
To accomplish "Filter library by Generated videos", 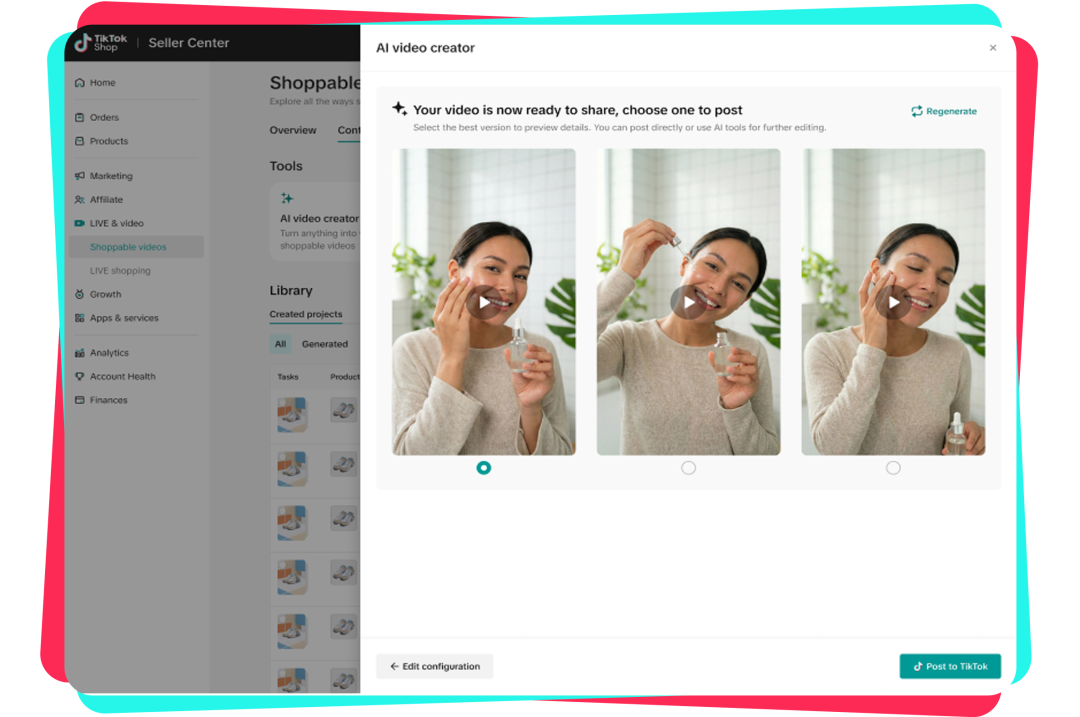I will point(327,343).
